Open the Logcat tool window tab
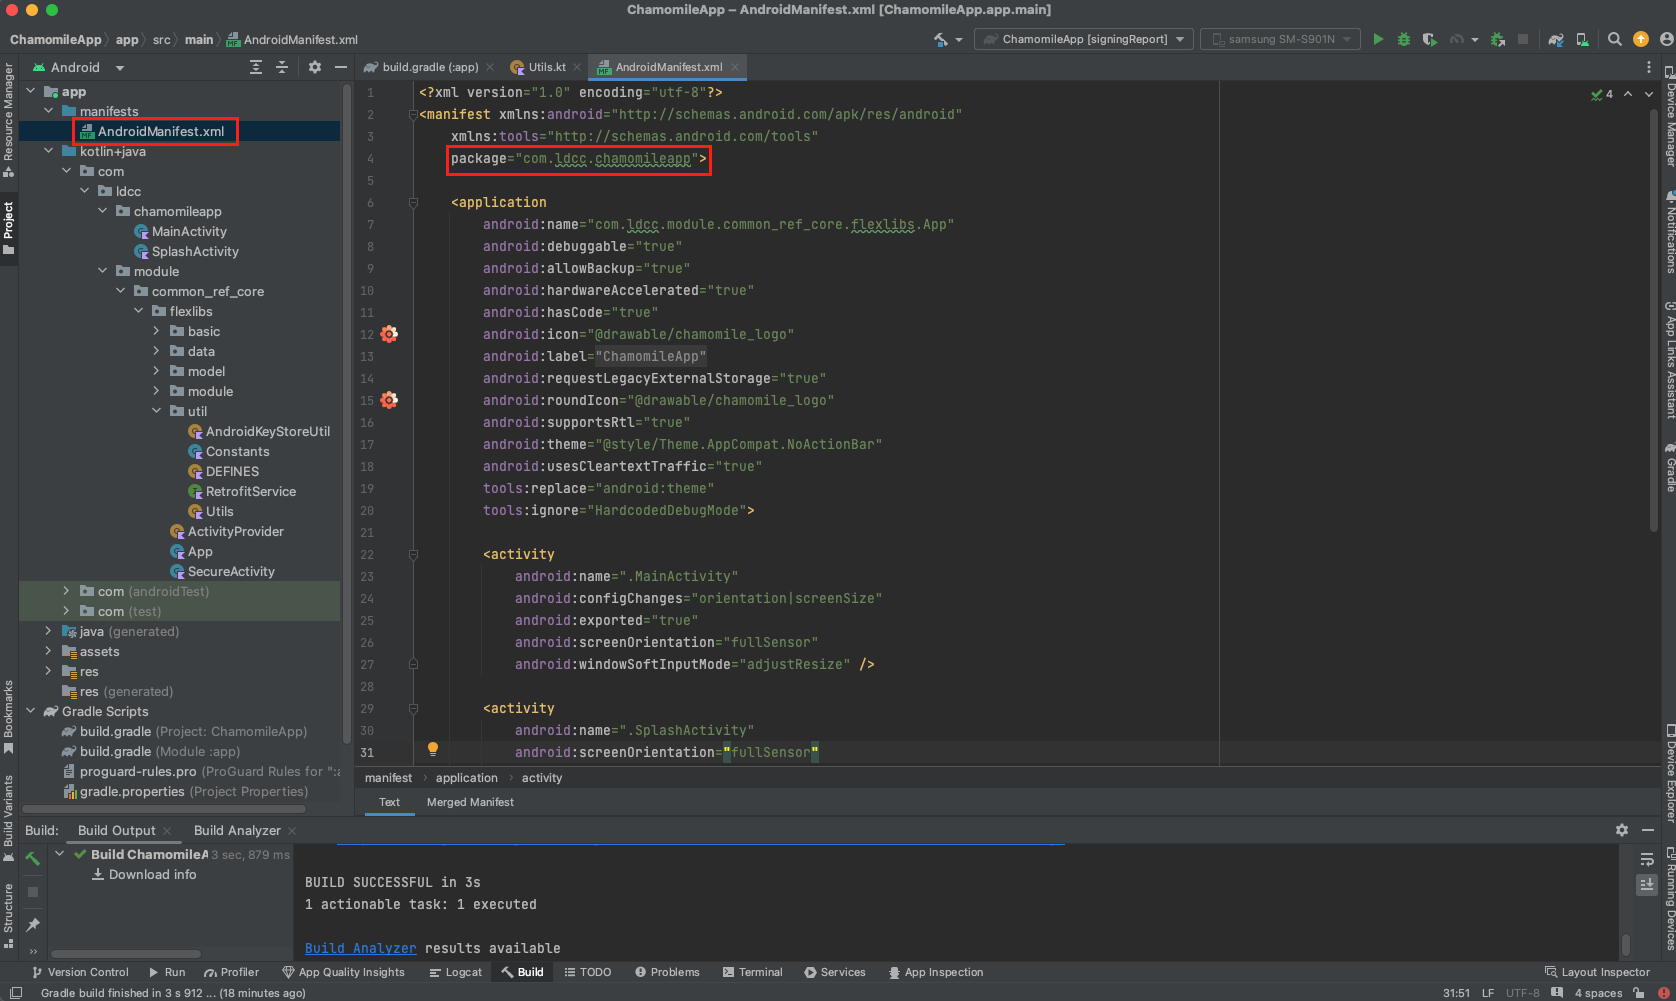1676x1001 pixels. pos(455,972)
